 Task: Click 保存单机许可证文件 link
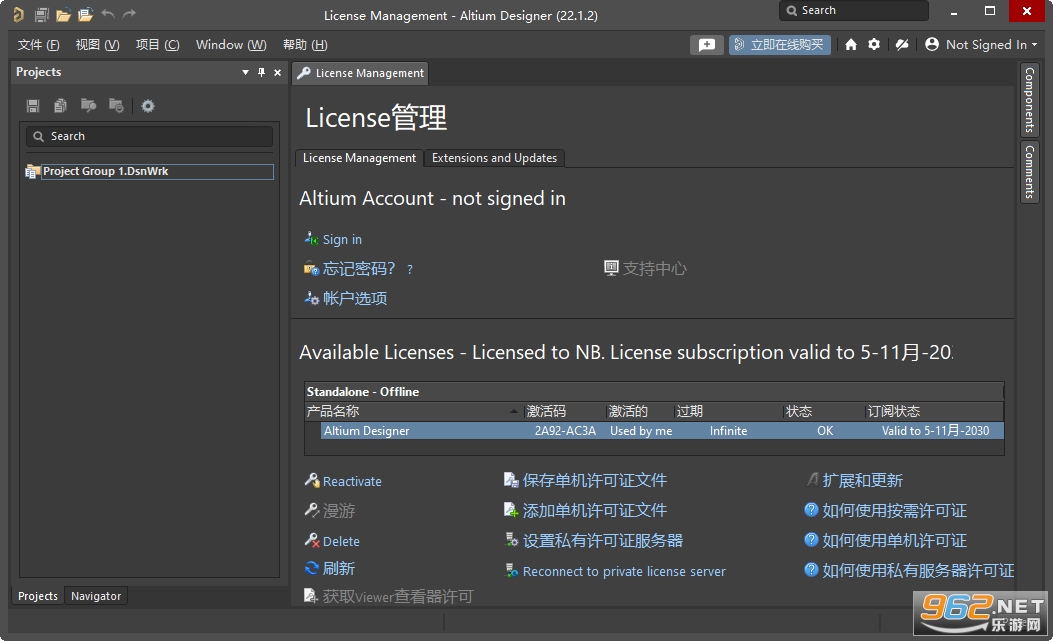pos(594,480)
